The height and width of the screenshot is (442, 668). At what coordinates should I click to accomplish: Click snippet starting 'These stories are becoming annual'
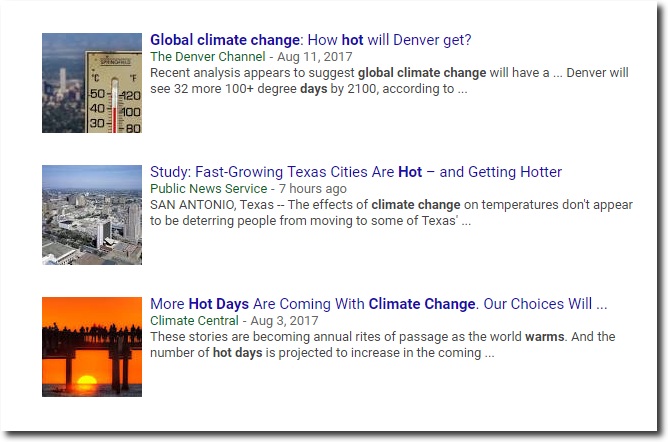383,345
